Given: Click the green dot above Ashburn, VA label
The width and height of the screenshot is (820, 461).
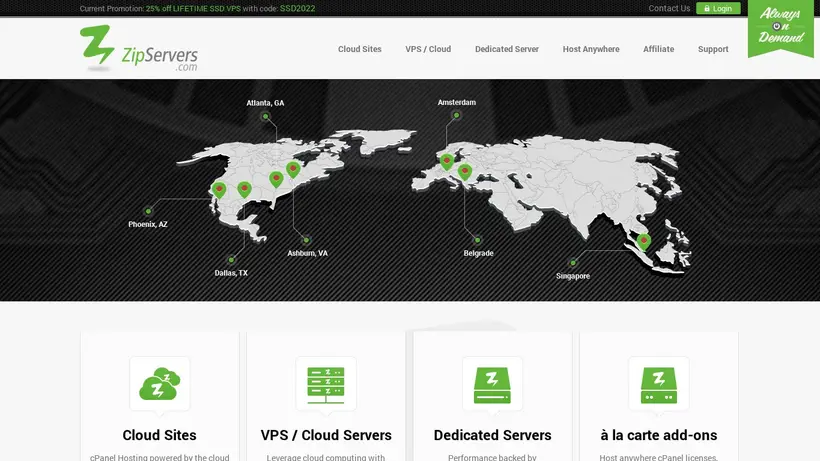Looking at the screenshot, I should (x=306, y=240).
